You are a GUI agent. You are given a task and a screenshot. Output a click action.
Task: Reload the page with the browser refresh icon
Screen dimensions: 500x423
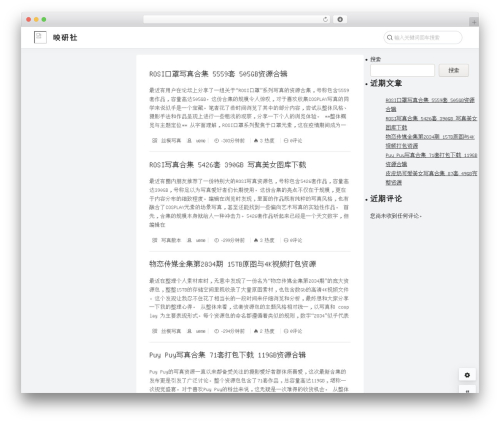[x=325, y=20]
